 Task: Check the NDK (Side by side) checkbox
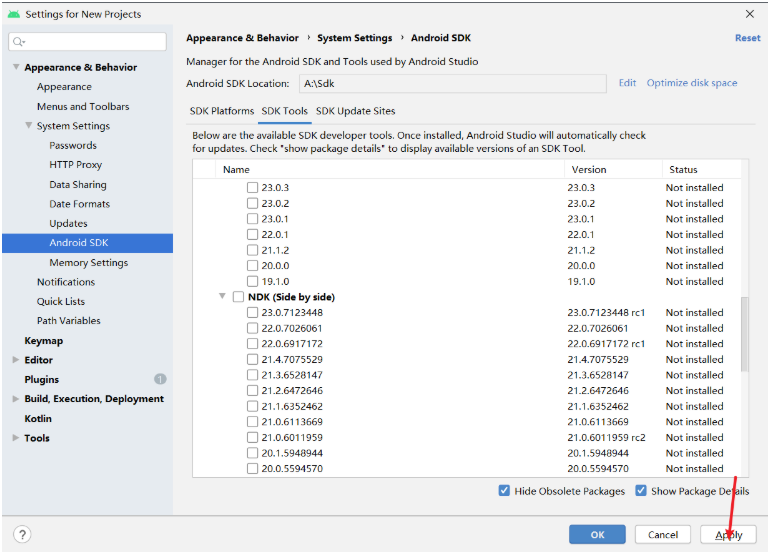238,297
